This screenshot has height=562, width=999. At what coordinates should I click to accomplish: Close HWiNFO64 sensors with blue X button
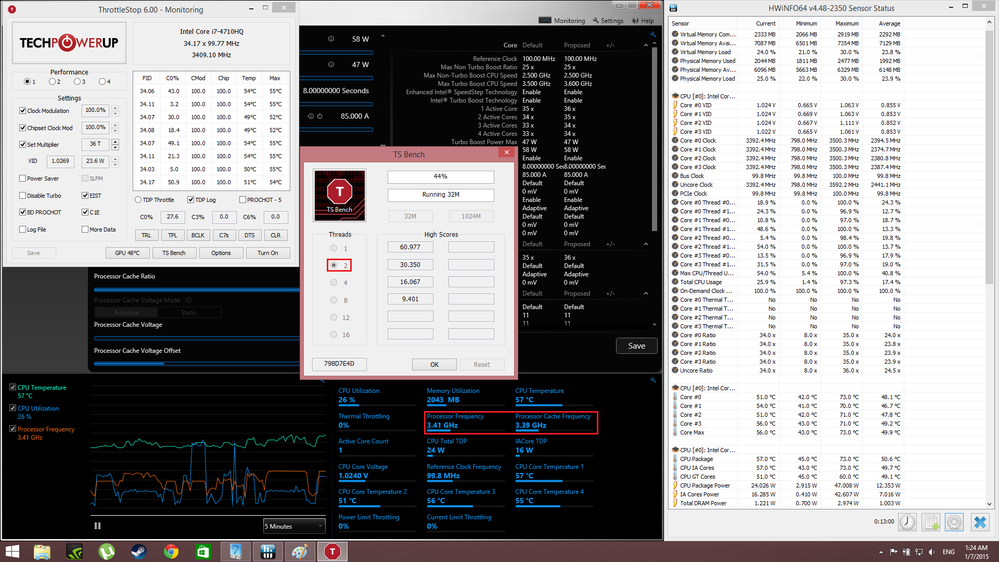point(980,522)
